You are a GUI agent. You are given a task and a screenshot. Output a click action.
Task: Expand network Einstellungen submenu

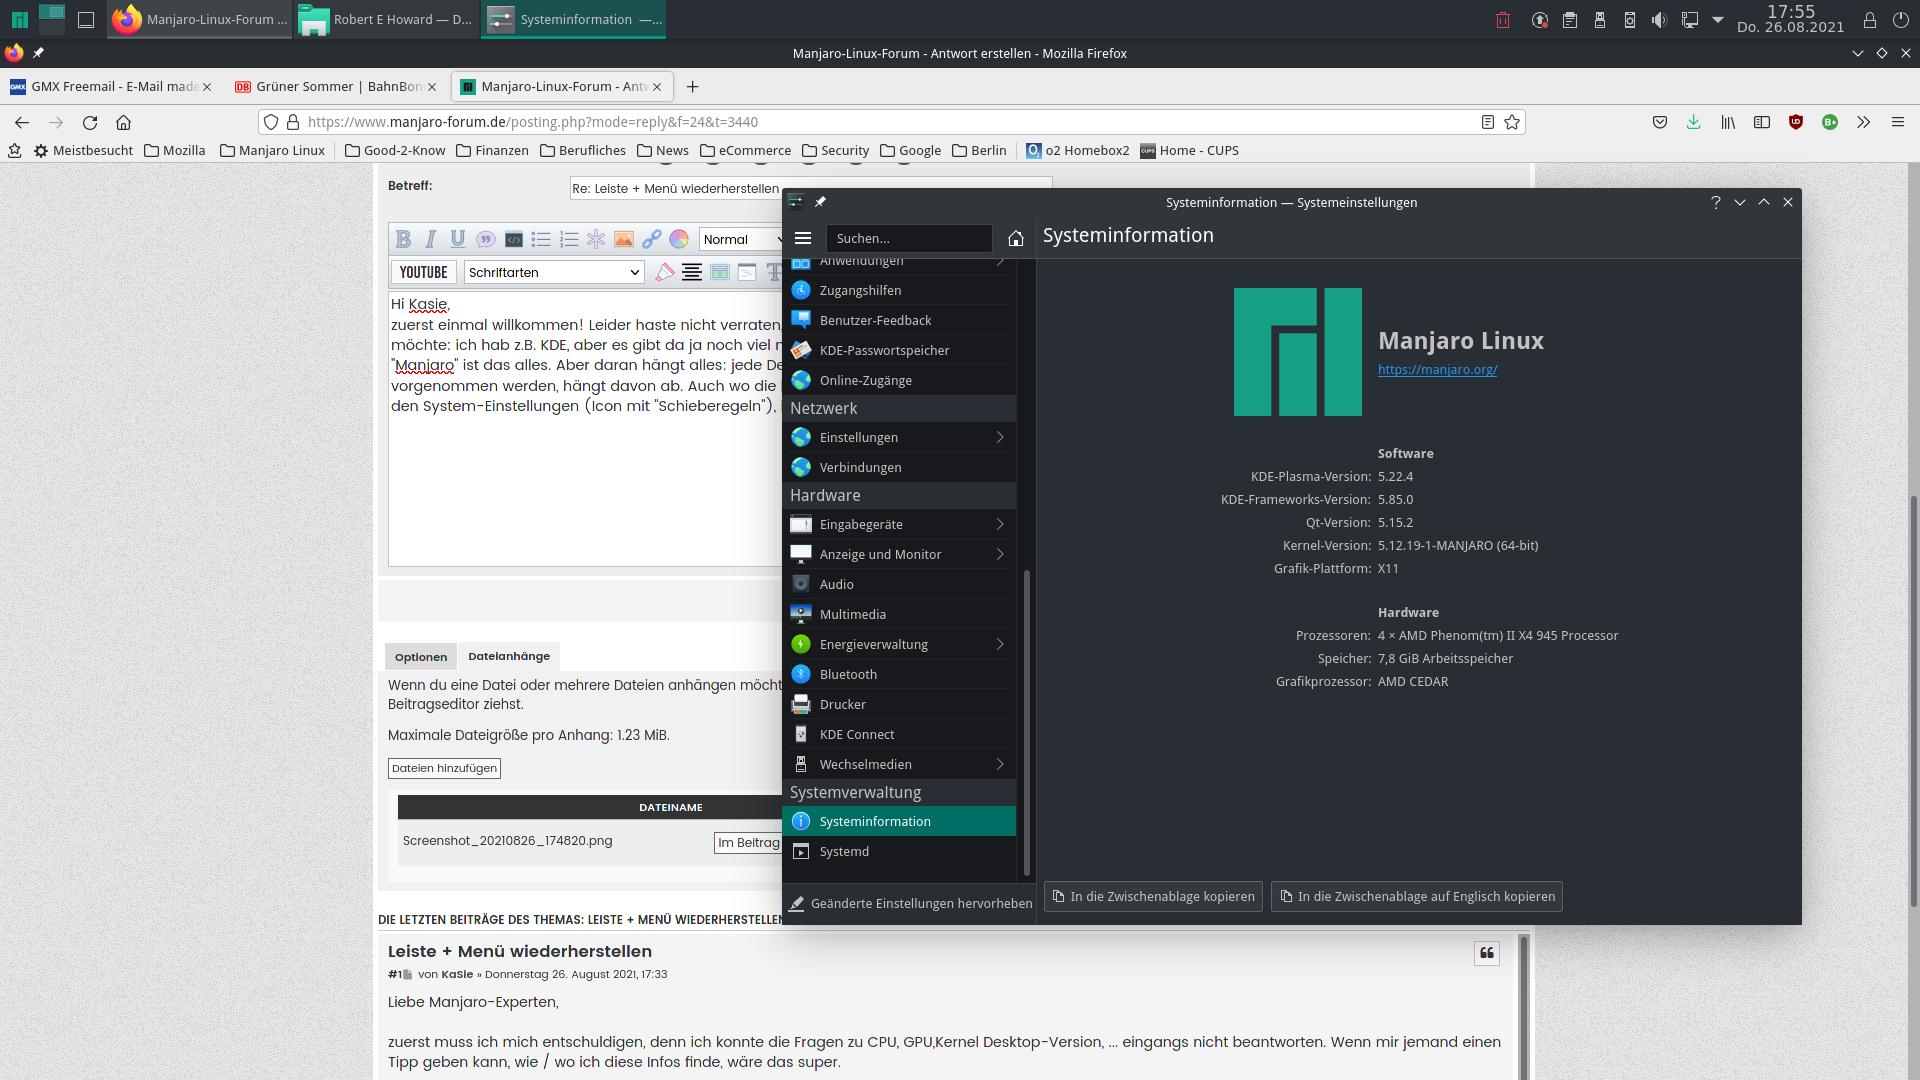pyautogui.click(x=899, y=437)
